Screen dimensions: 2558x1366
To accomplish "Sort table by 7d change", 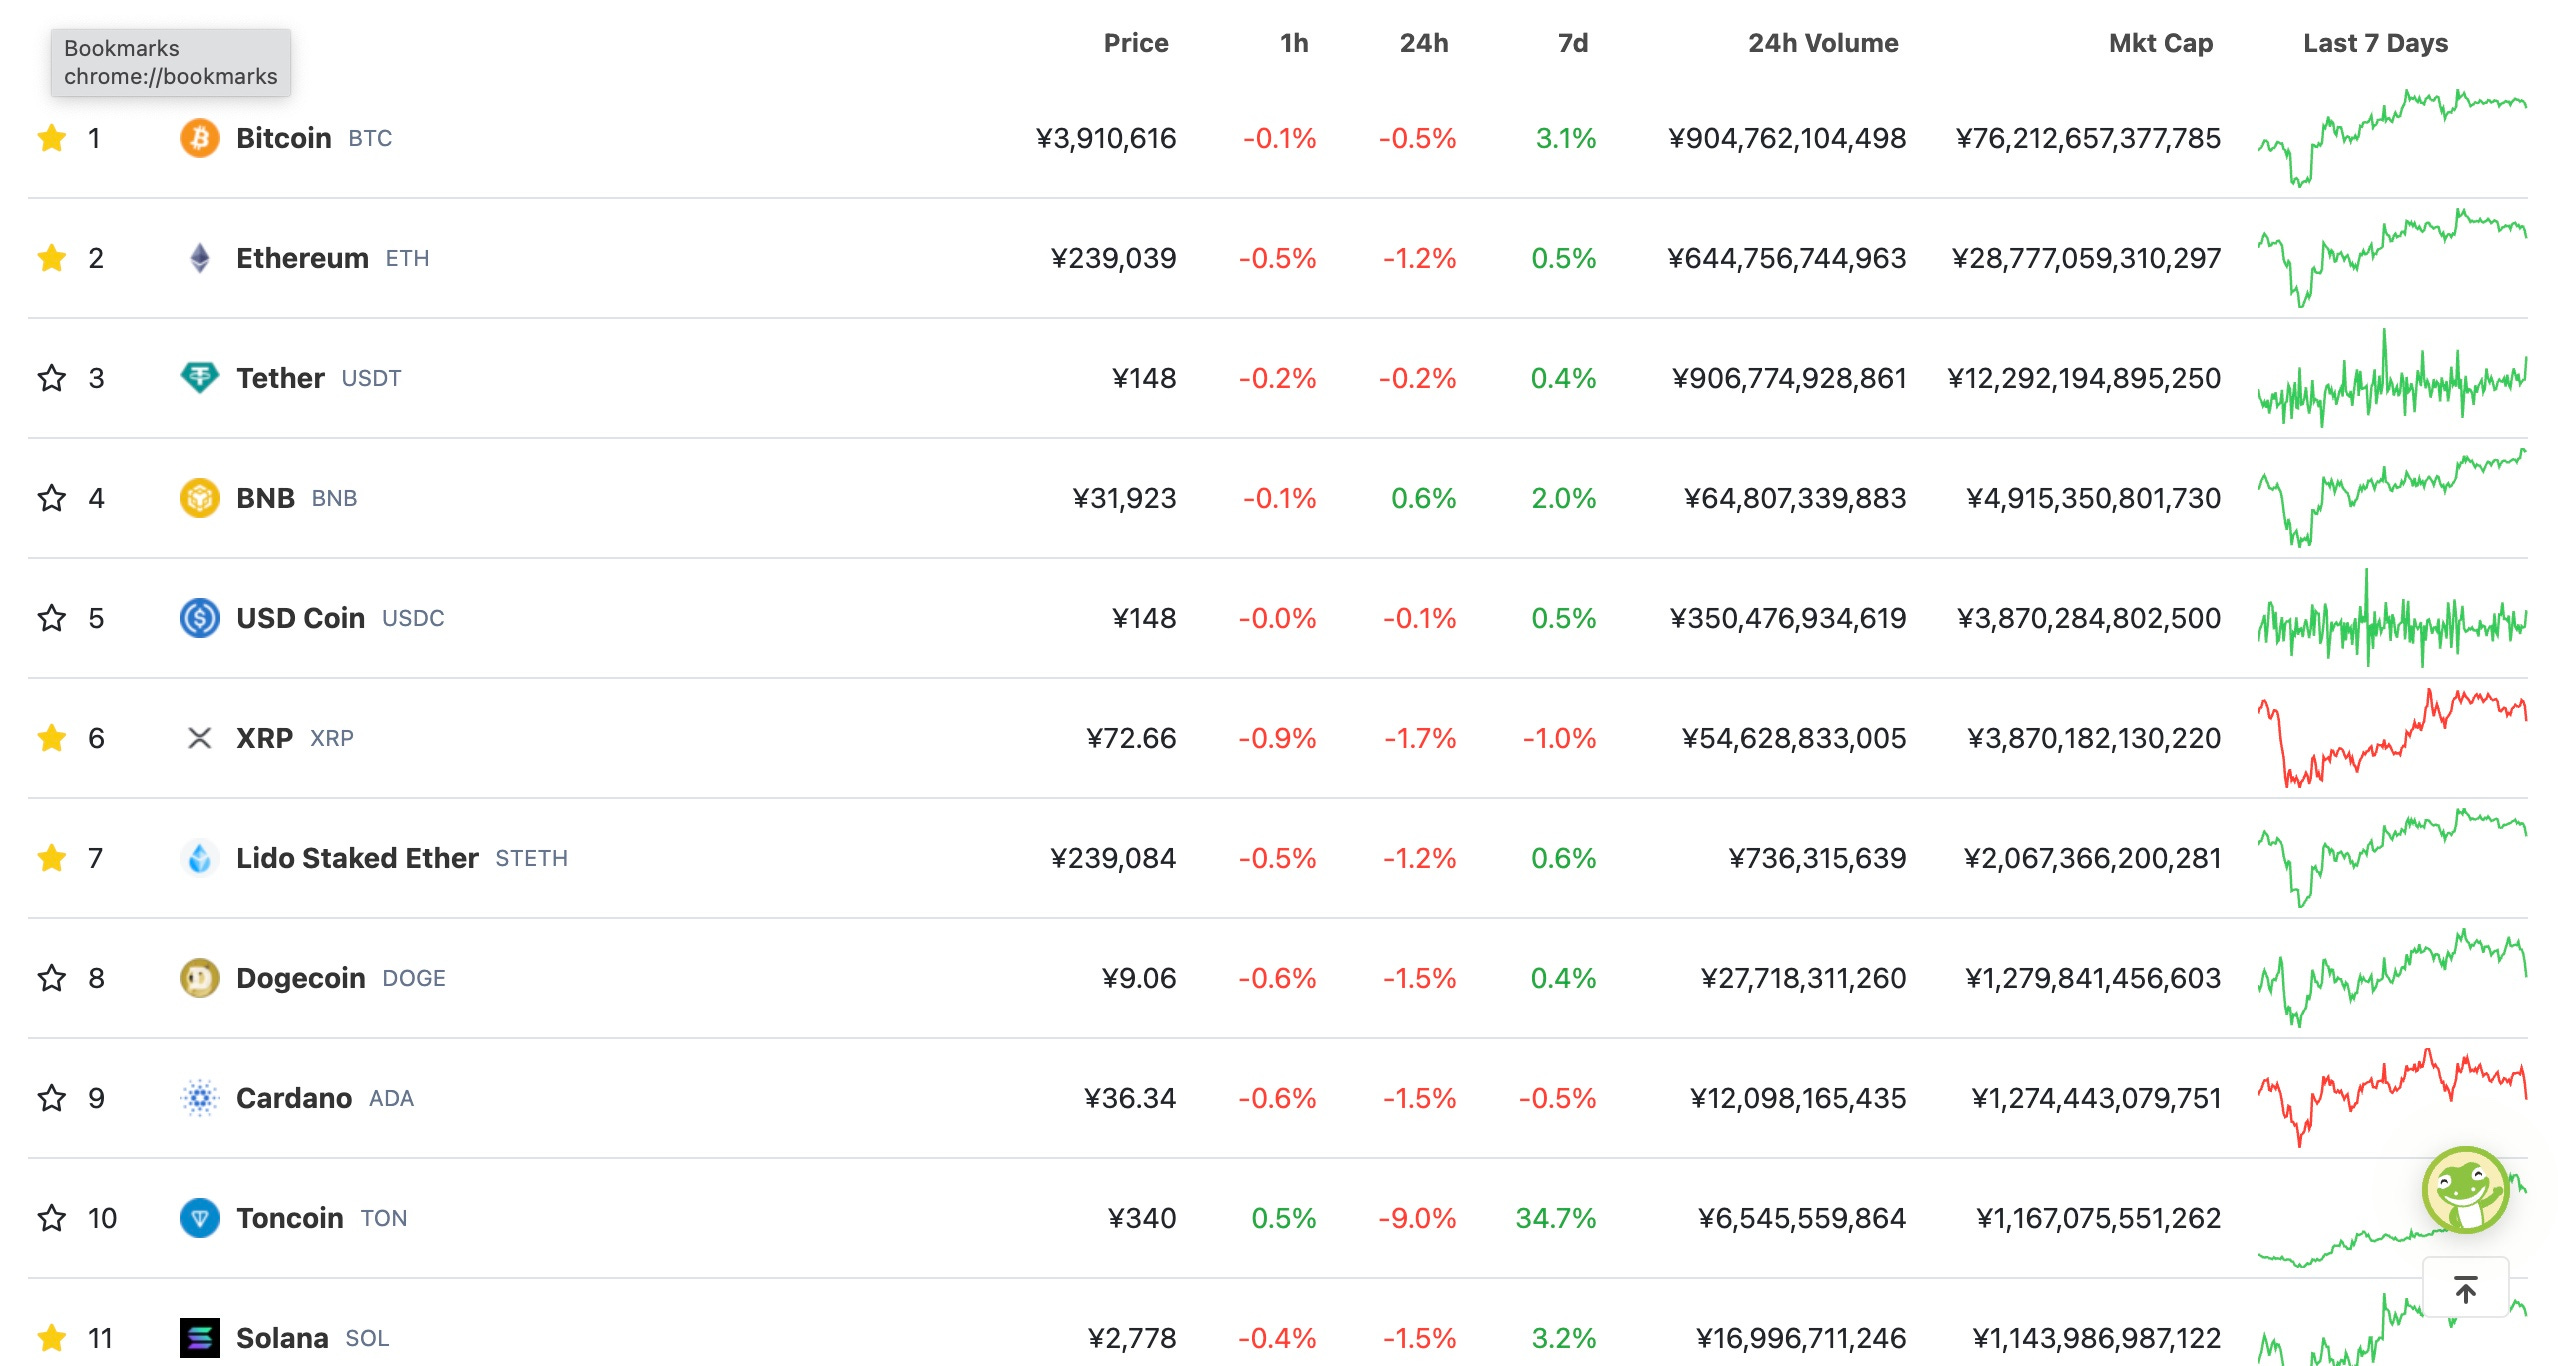I will (1573, 43).
